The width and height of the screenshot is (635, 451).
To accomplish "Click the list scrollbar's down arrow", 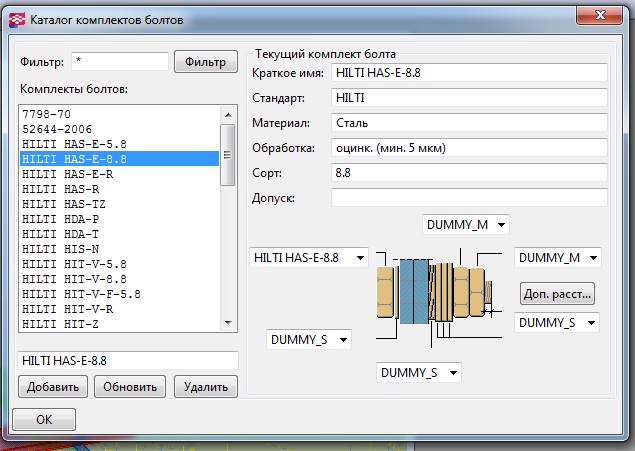I will [x=228, y=322].
